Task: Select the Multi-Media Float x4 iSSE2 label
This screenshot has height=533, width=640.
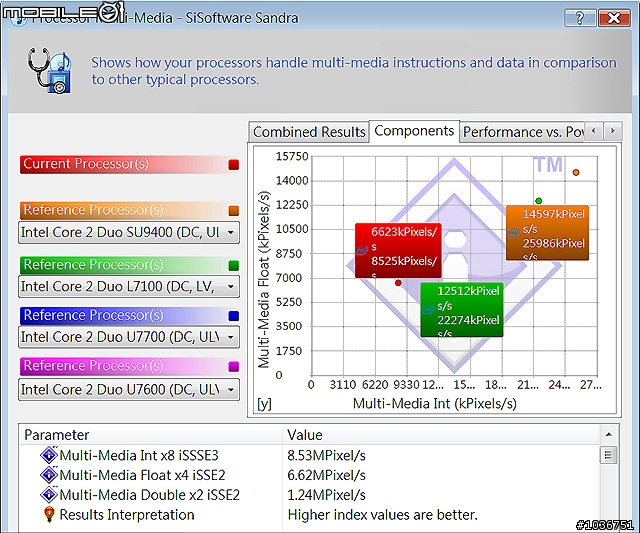Action: 142,475
